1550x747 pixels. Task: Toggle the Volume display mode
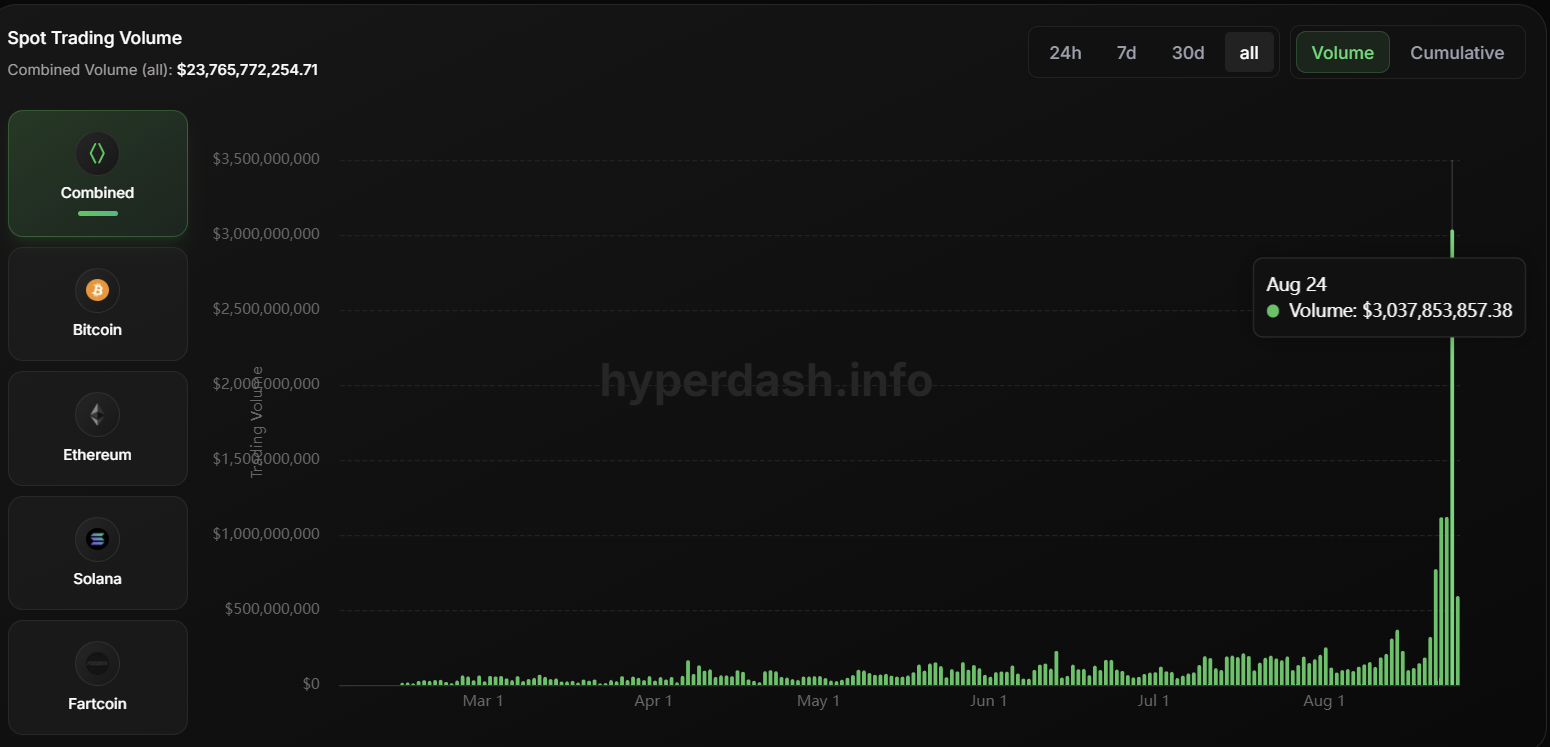click(1342, 52)
